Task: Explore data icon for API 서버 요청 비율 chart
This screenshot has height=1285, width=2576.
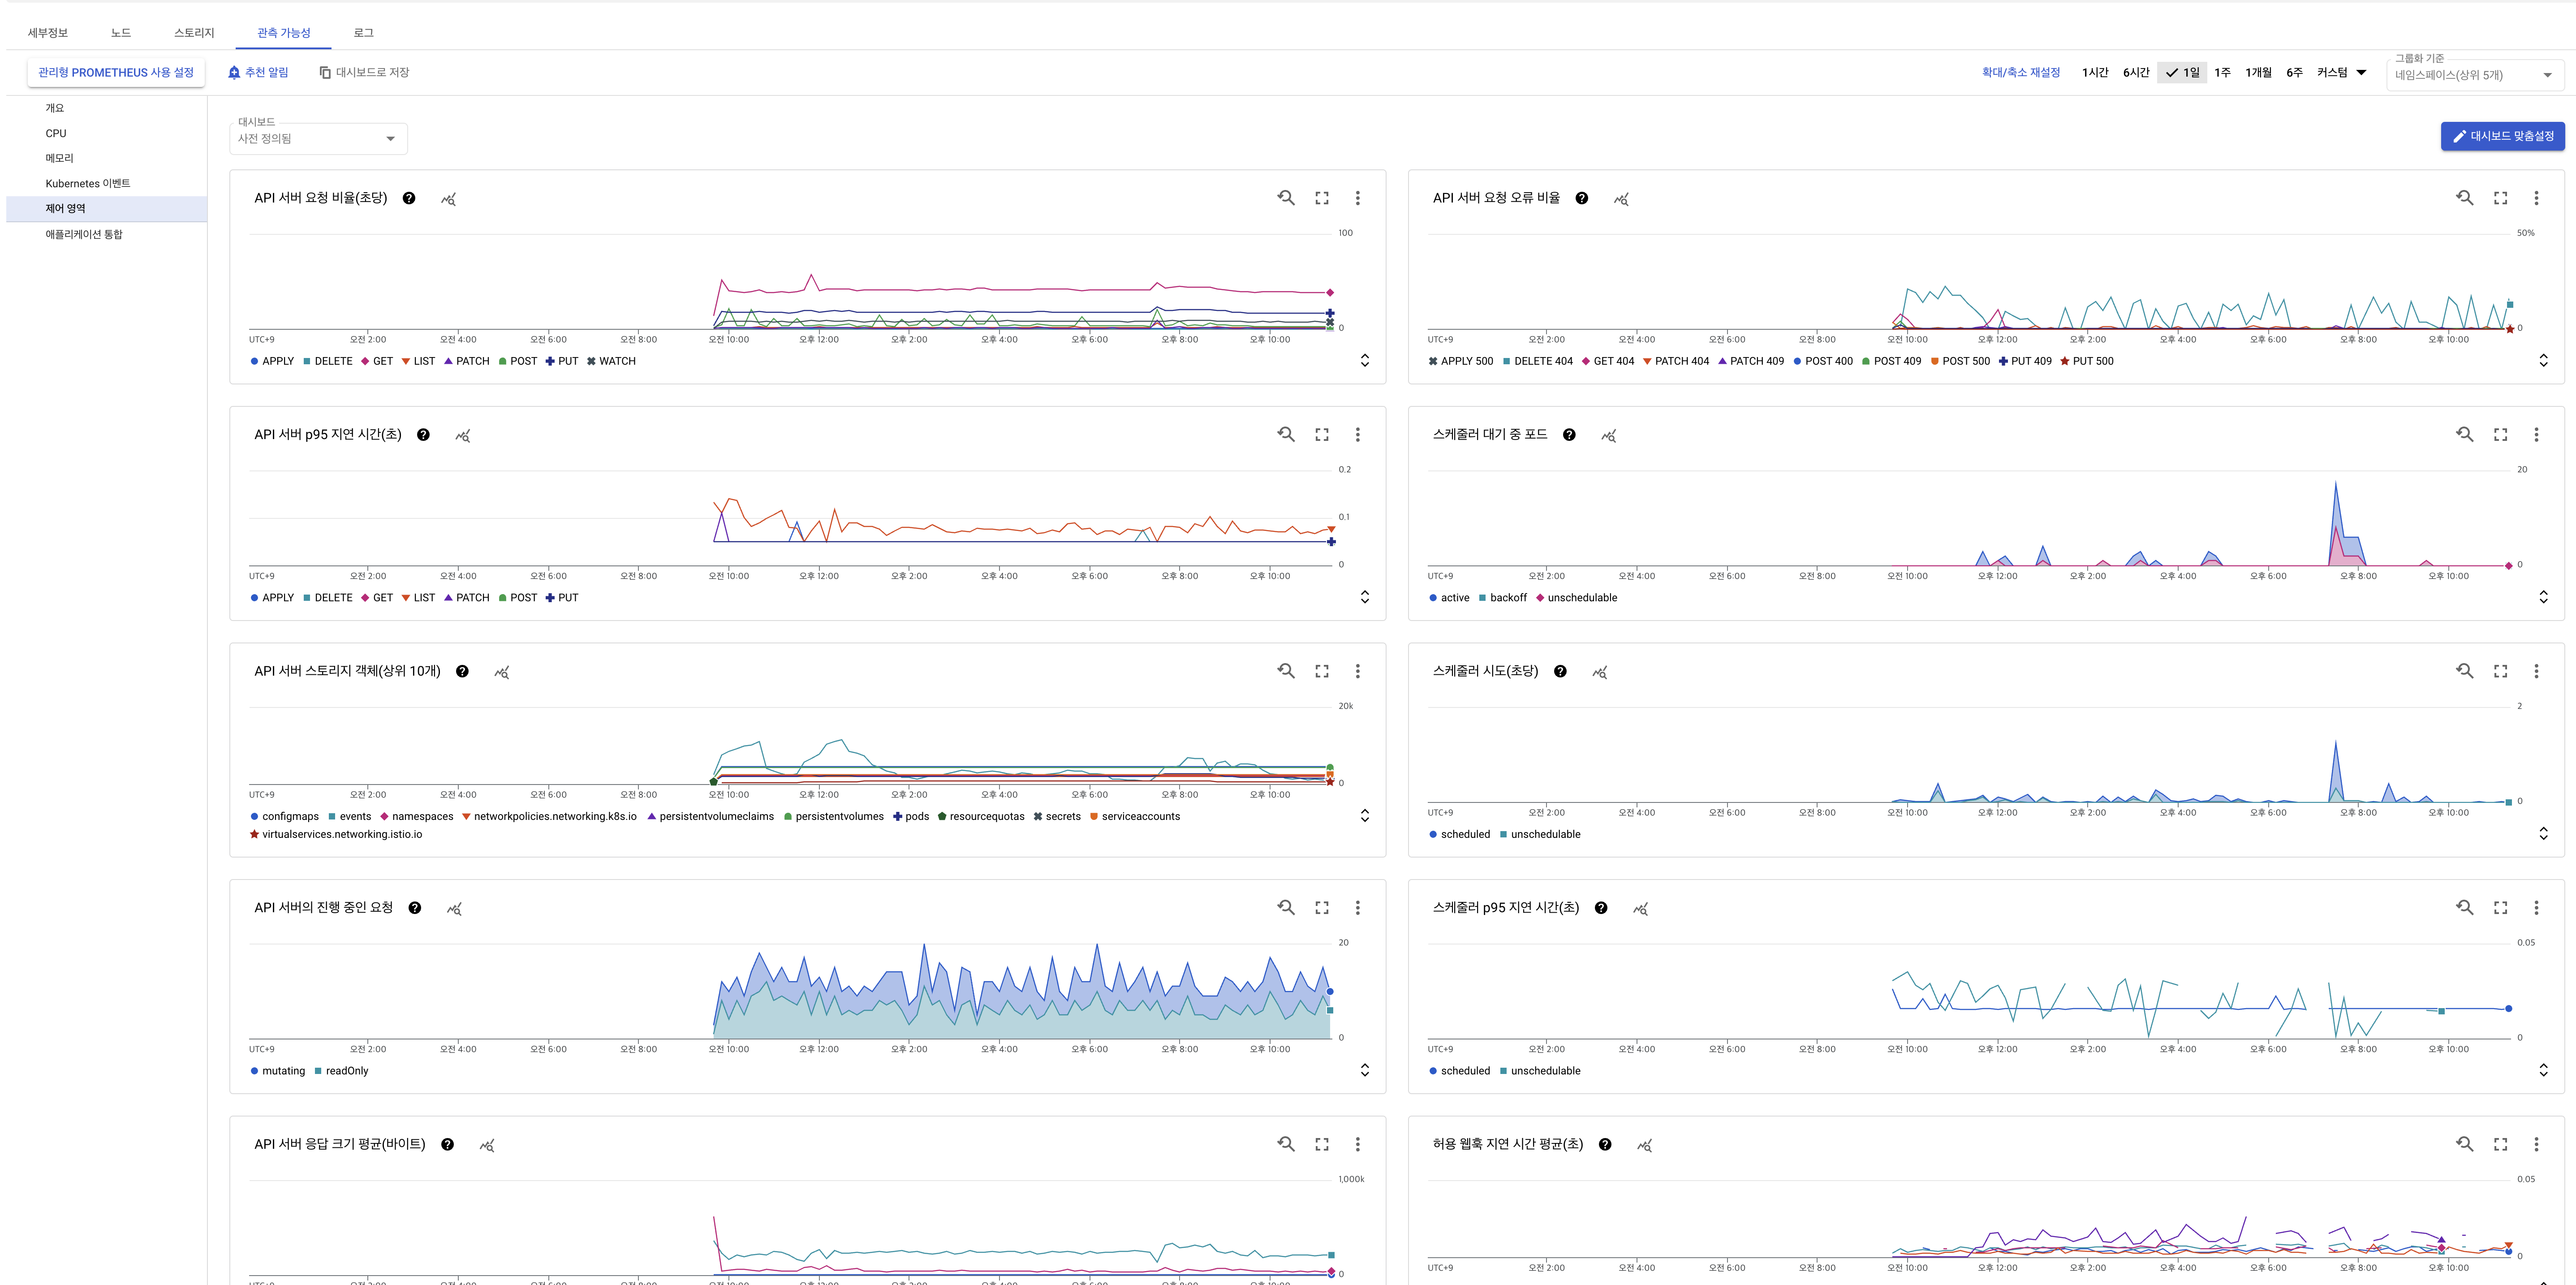Action: click(x=449, y=199)
